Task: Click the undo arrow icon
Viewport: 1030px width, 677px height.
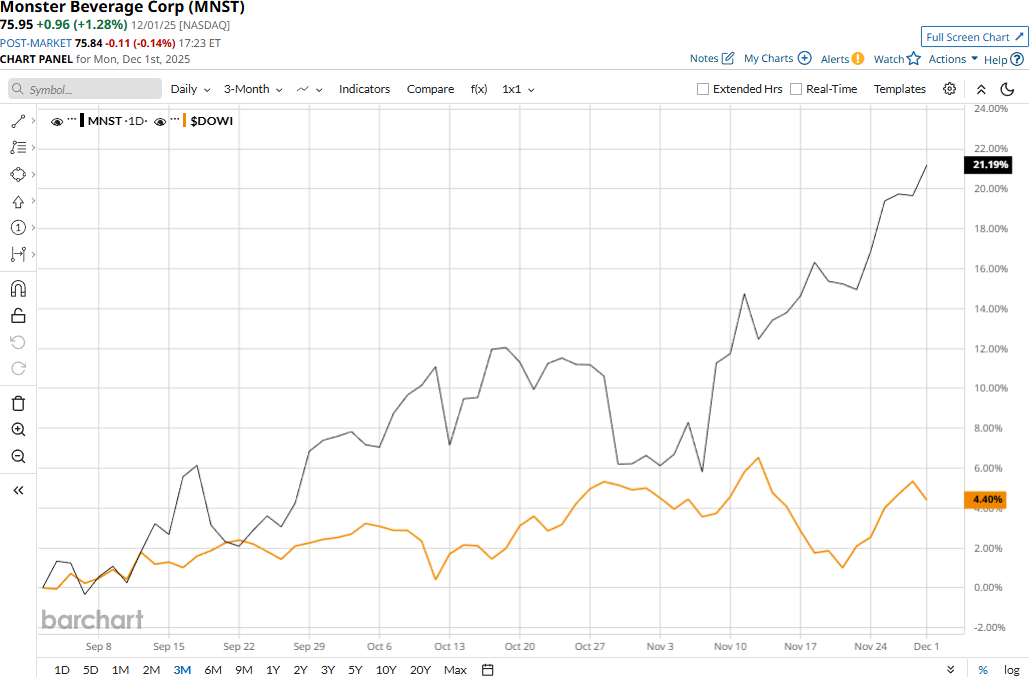Action: tap(18, 342)
